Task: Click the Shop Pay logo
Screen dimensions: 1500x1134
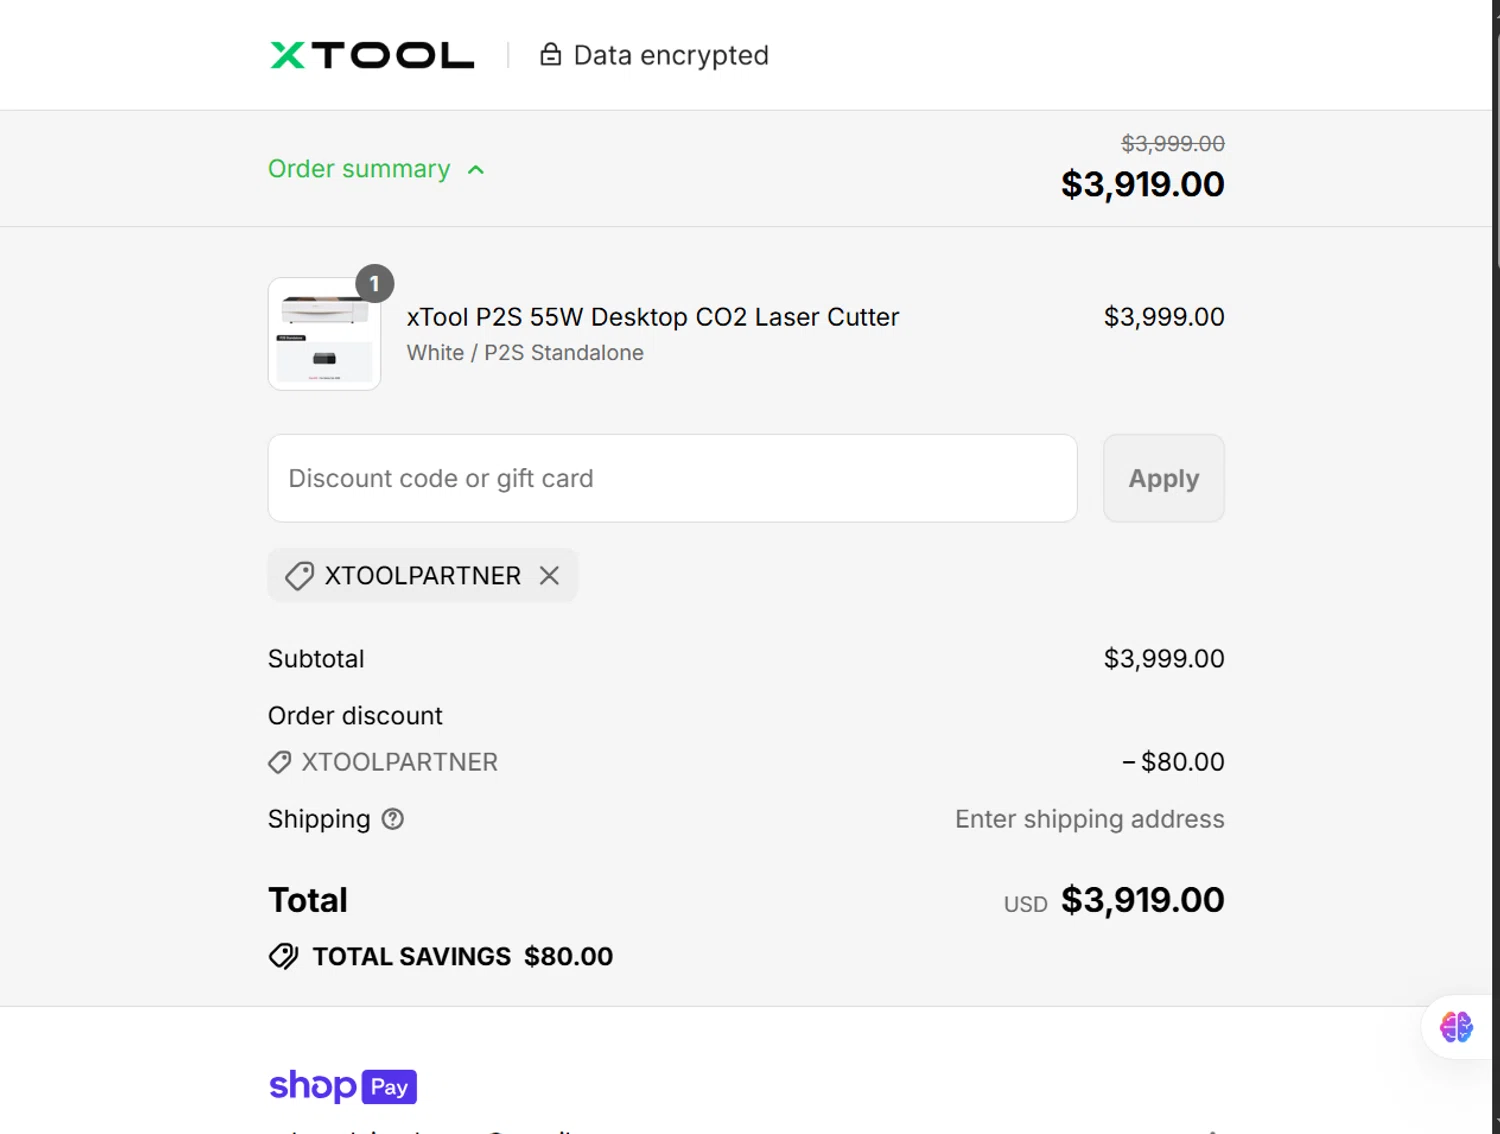Action: point(343,1086)
